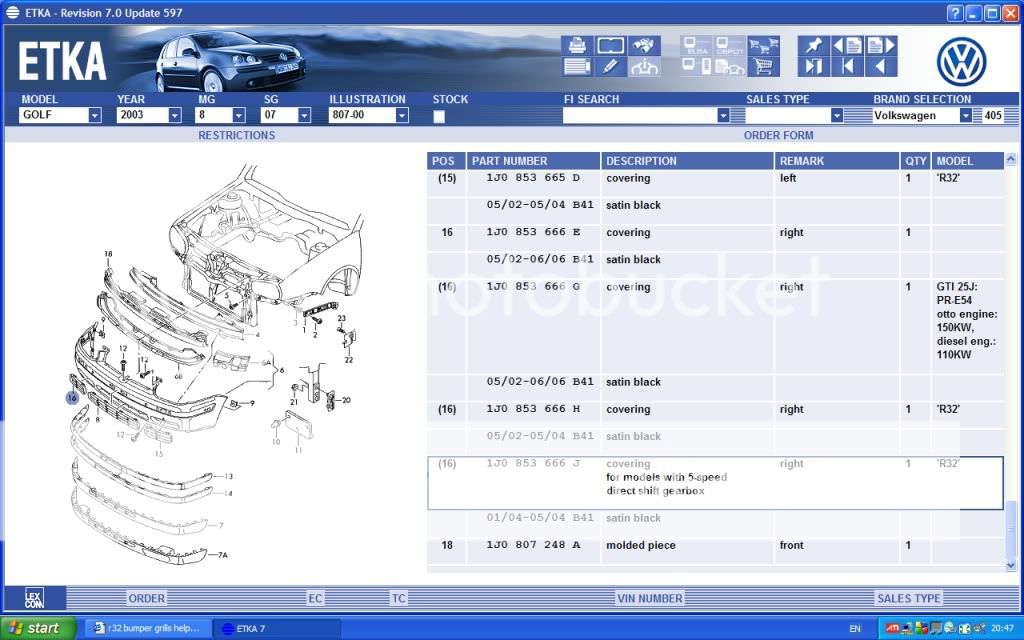Open the BRAND SELECTION dropdown showing Volkswagen
The height and width of the screenshot is (640, 1024).
(965, 115)
